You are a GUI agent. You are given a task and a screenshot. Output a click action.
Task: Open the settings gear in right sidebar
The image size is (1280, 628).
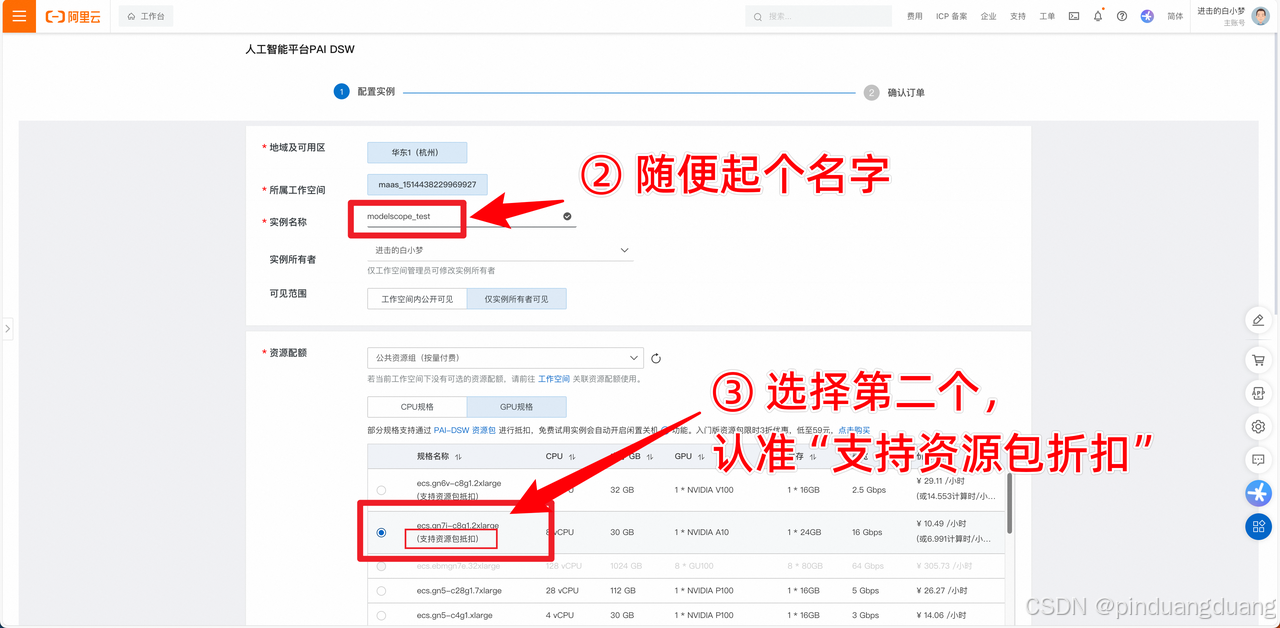point(1258,427)
